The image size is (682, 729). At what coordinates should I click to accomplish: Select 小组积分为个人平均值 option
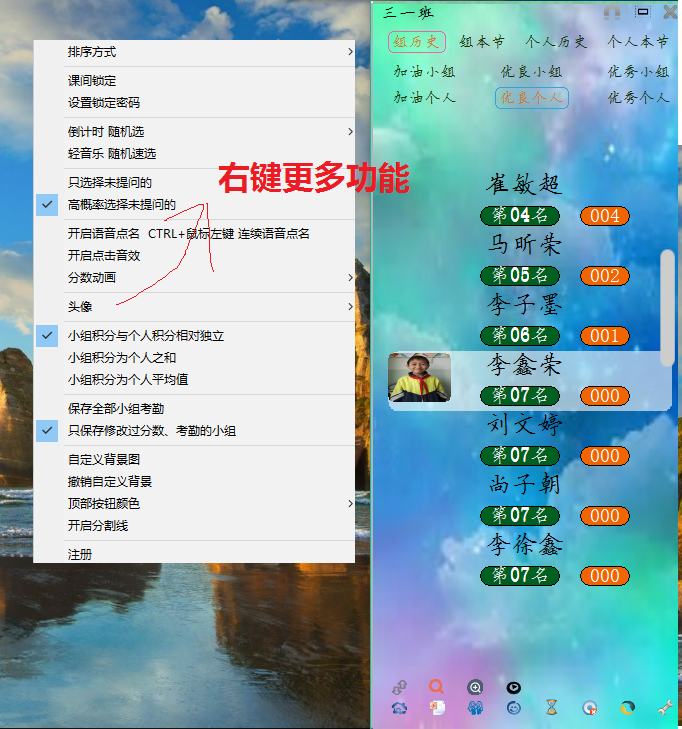[x=195, y=380]
